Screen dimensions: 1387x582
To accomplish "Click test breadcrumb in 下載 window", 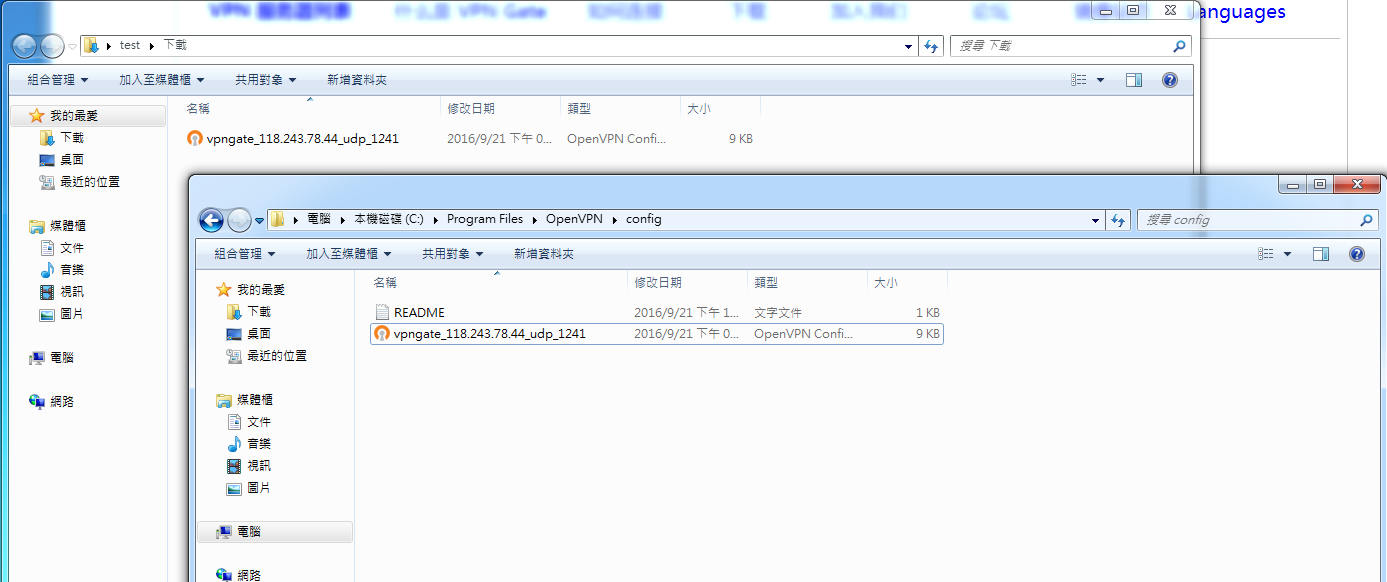I will click(x=130, y=46).
